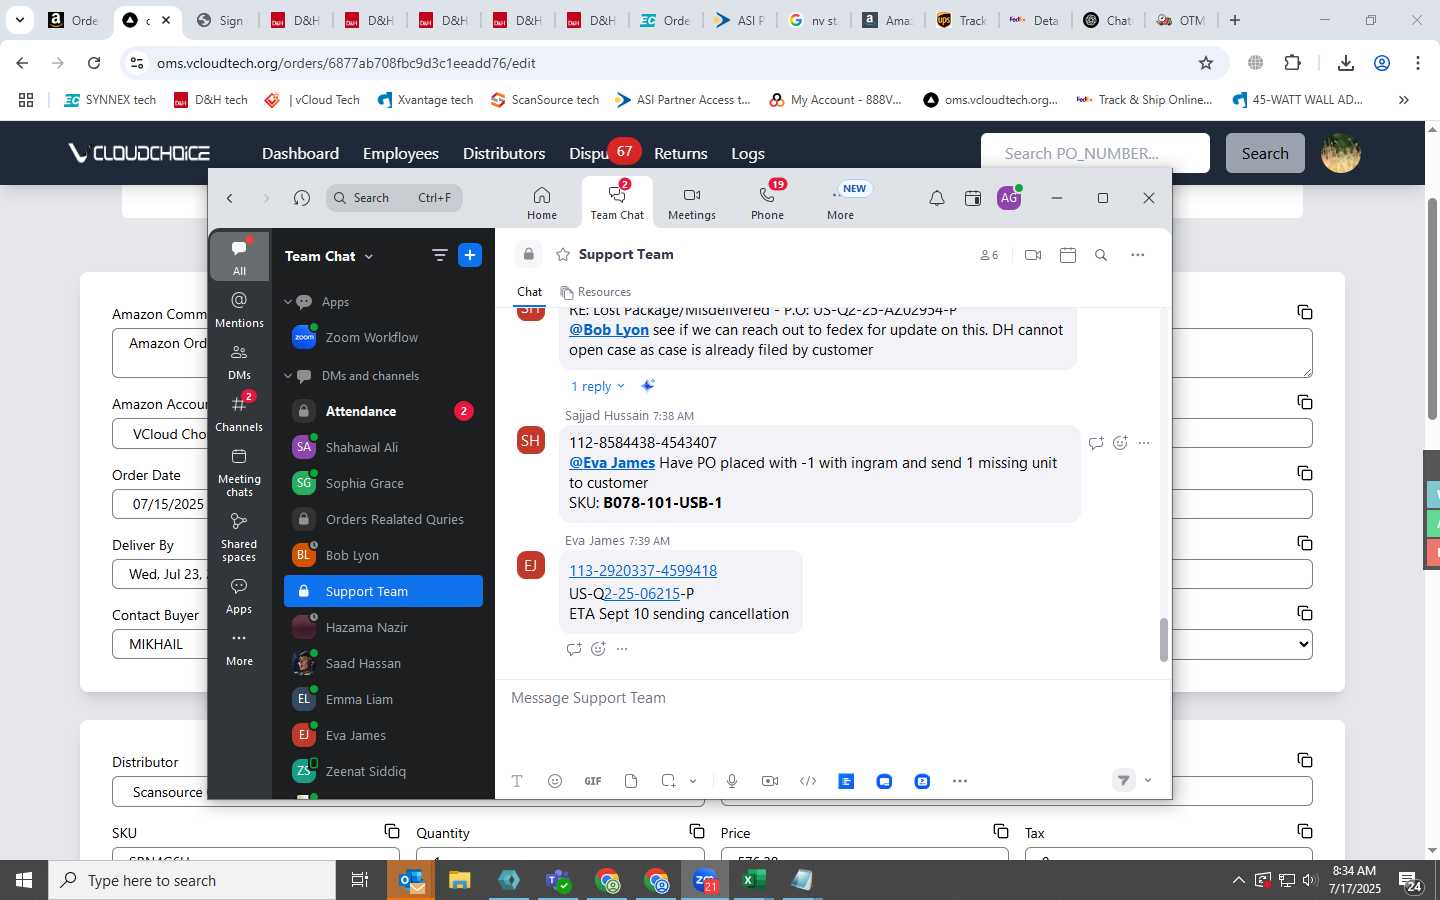1440x900 pixels.
Task: Open Orders Realated Quries channel
Action: tap(383, 519)
